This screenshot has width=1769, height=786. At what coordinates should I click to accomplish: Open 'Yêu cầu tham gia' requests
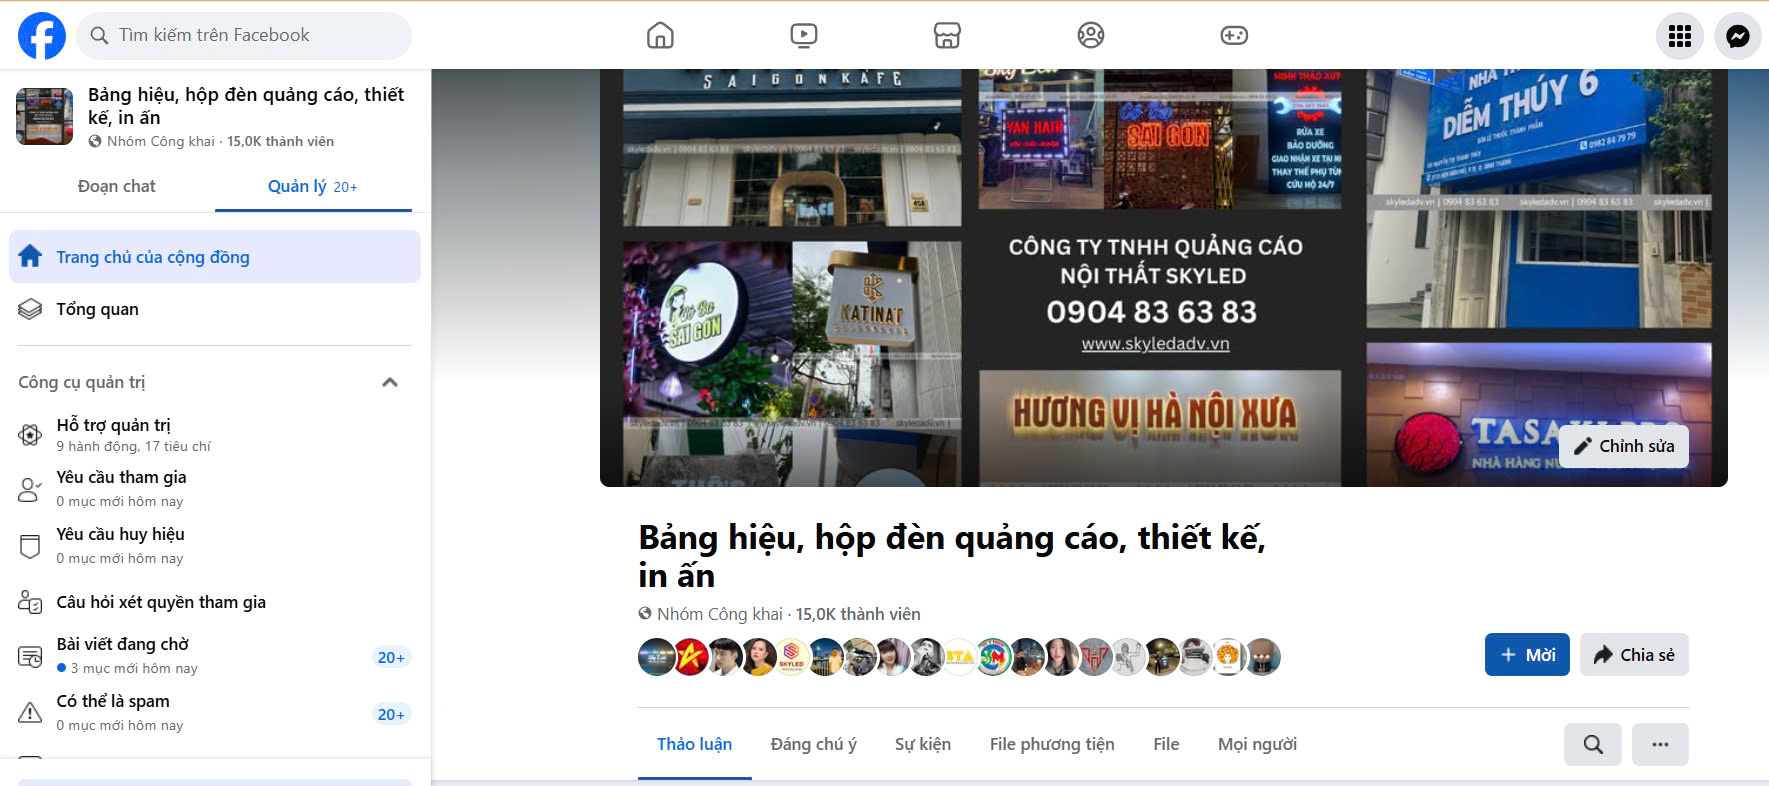215,488
